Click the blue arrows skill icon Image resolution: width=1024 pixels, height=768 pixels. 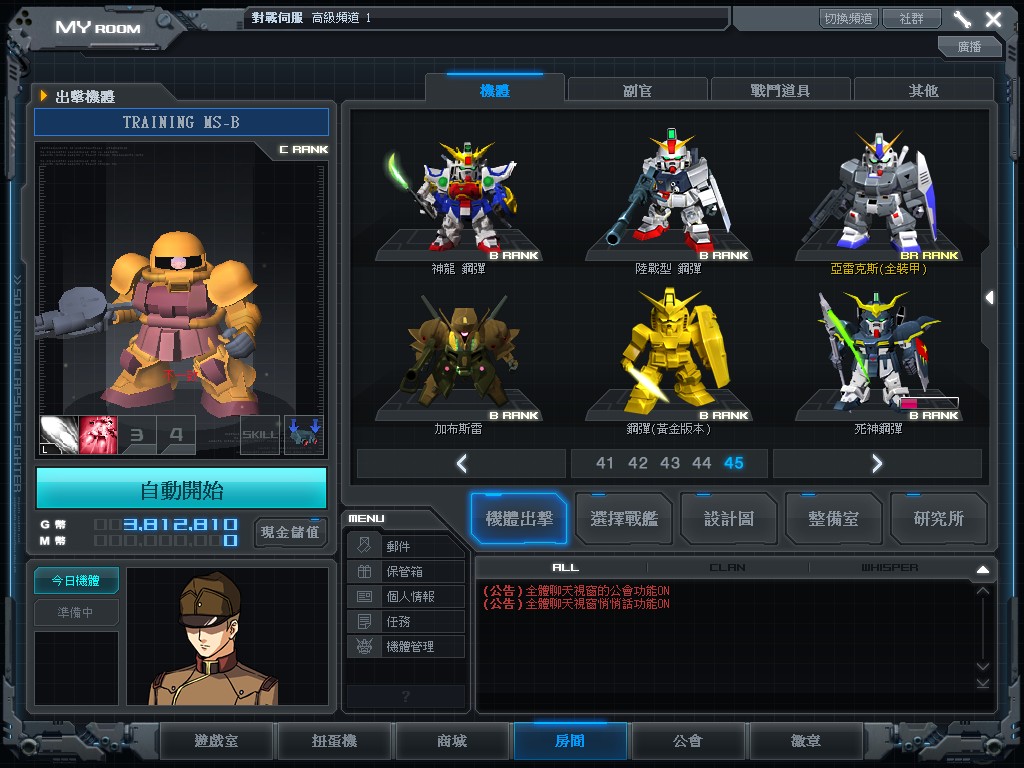click(x=304, y=435)
